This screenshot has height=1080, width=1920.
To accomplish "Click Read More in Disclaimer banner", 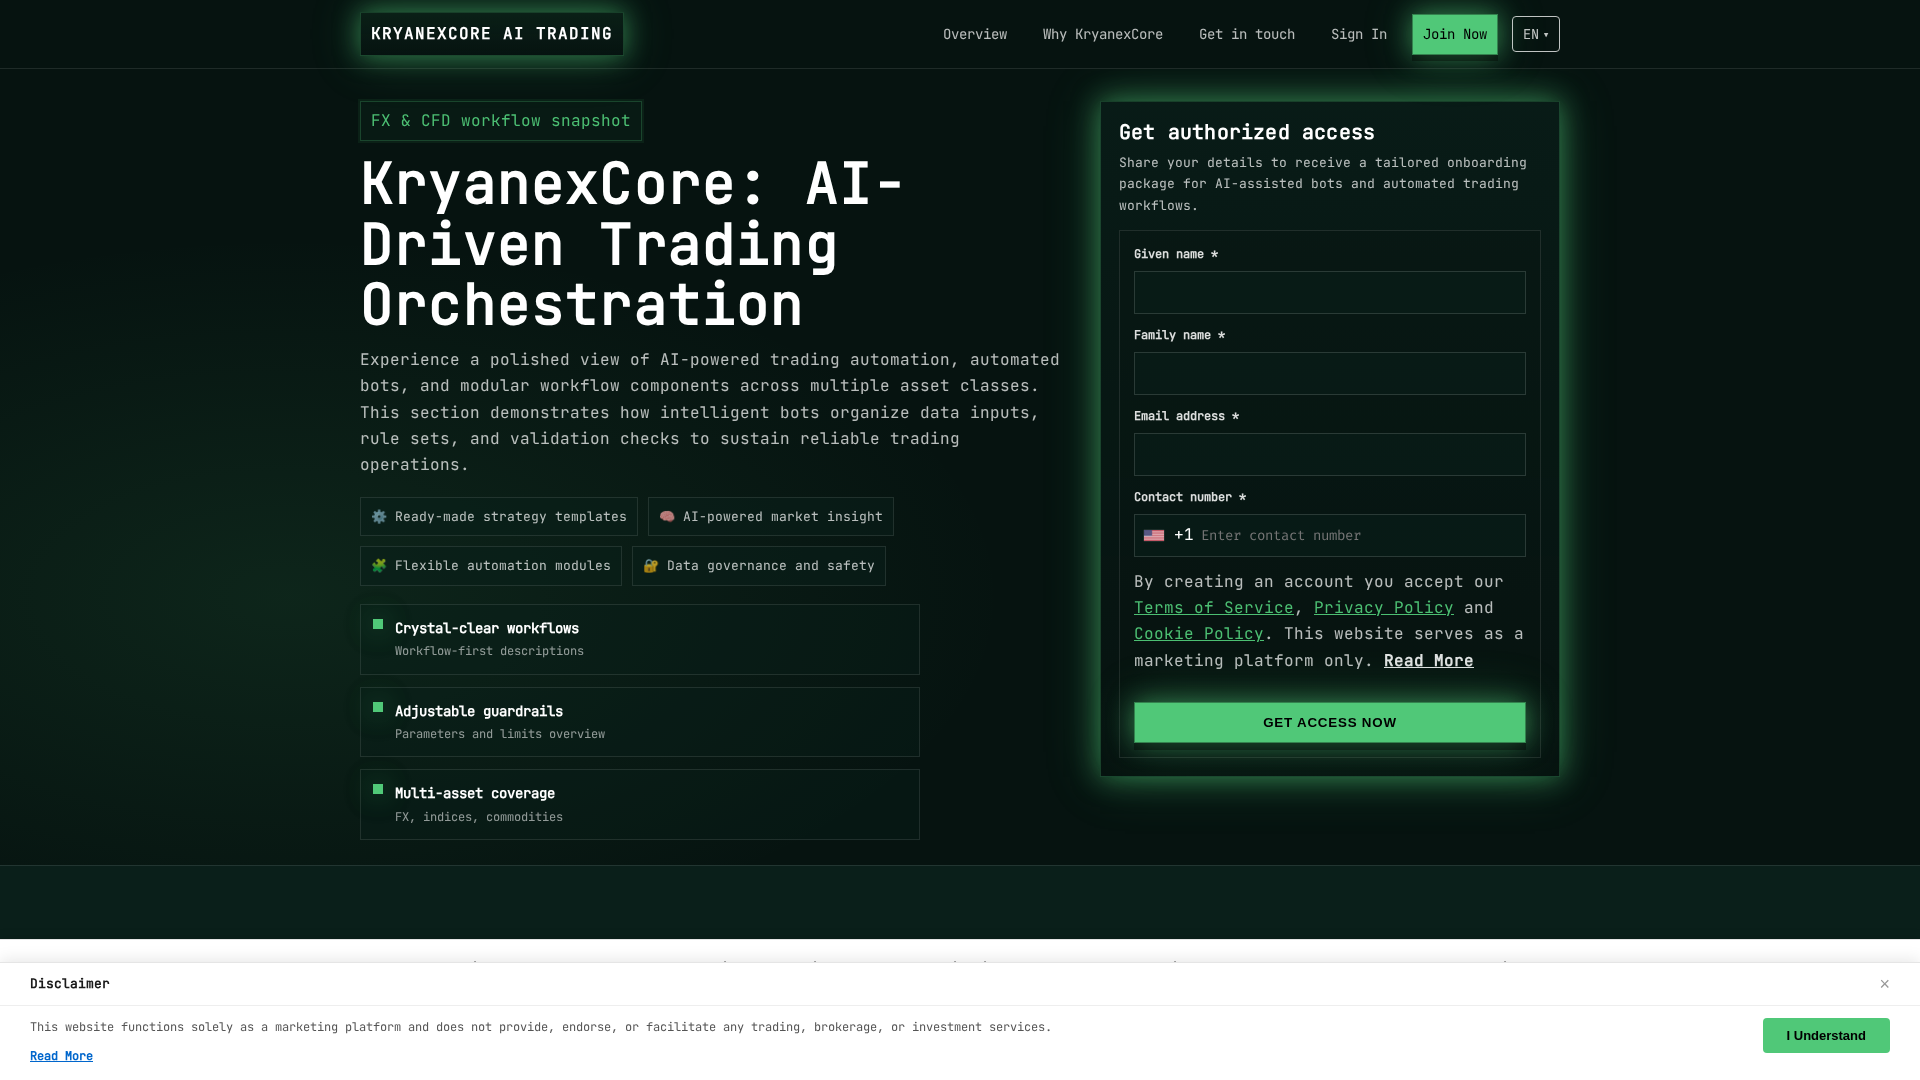I will coord(61,1057).
